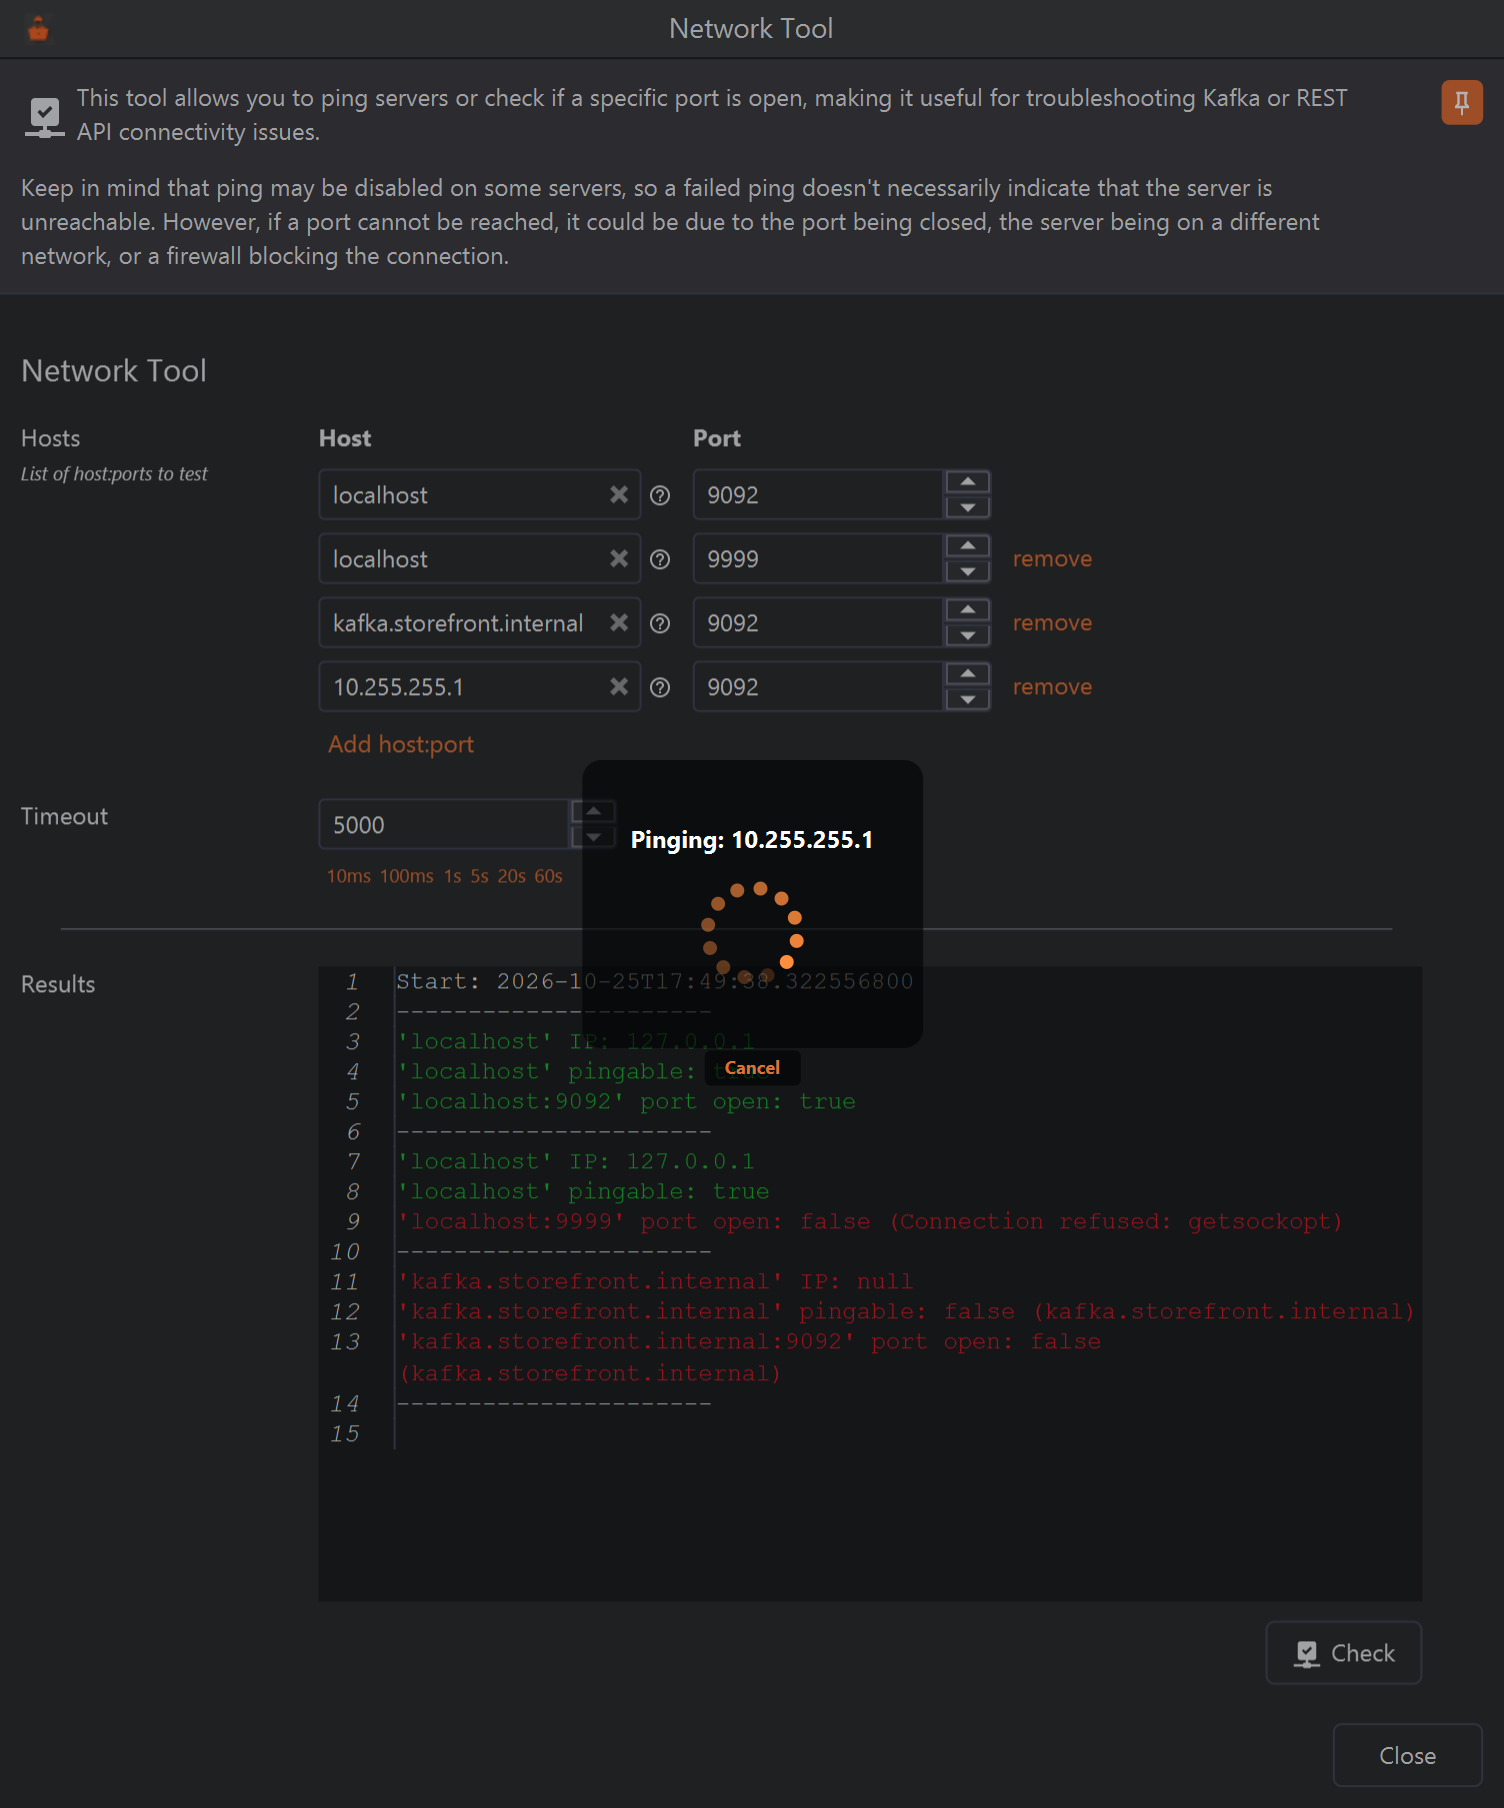Edit the 9999 port field
Viewport: 1504px width, 1808px height.
click(x=818, y=559)
